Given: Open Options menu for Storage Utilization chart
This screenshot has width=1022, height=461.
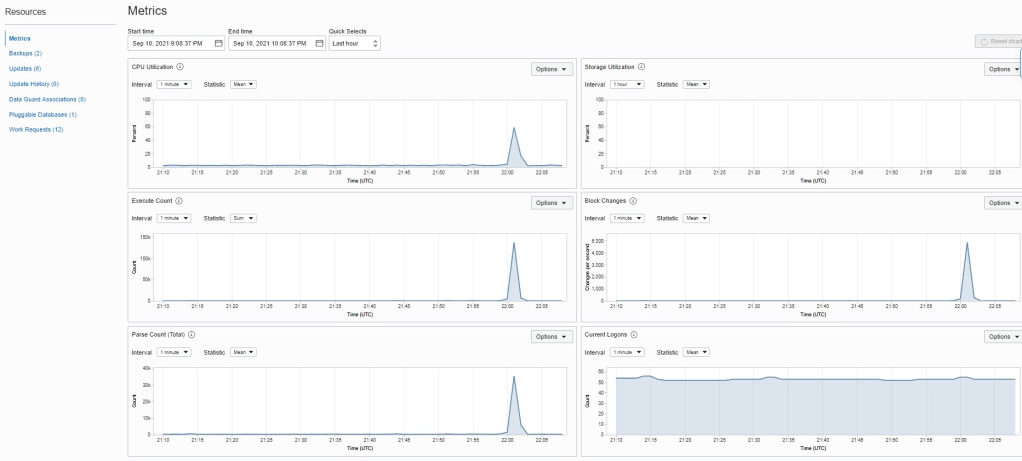Looking at the screenshot, I should [x=1004, y=69].
